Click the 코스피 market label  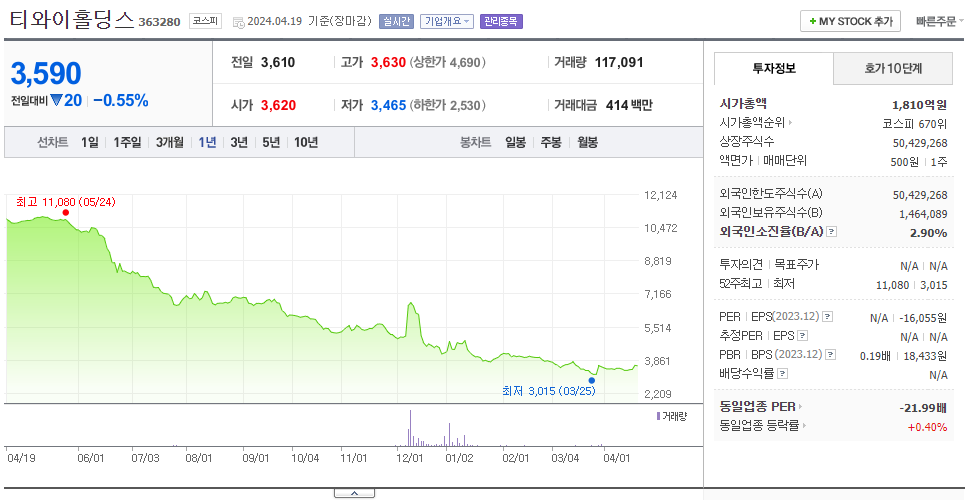205,22
